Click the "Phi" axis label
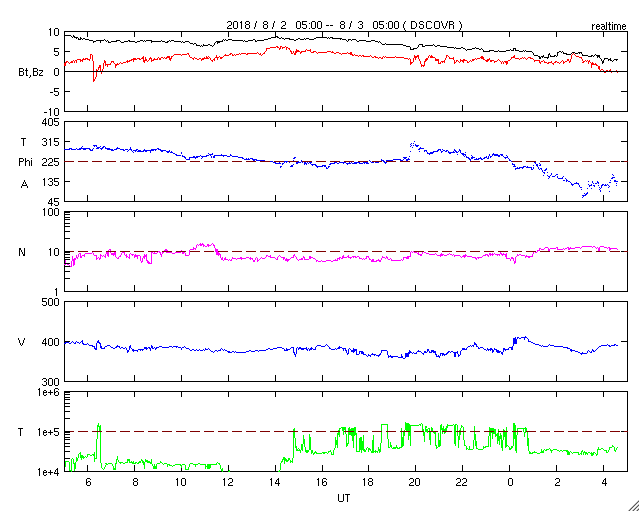 pyautogui.click(x=25, y=163)
